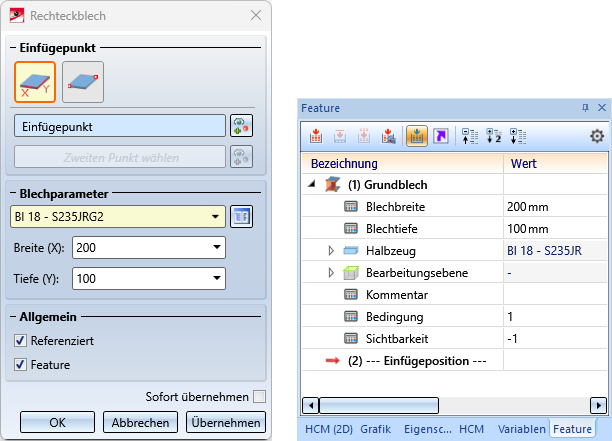Switch to the Feature tab
Screen dimensions: 612x441
(x=572, y=429)
